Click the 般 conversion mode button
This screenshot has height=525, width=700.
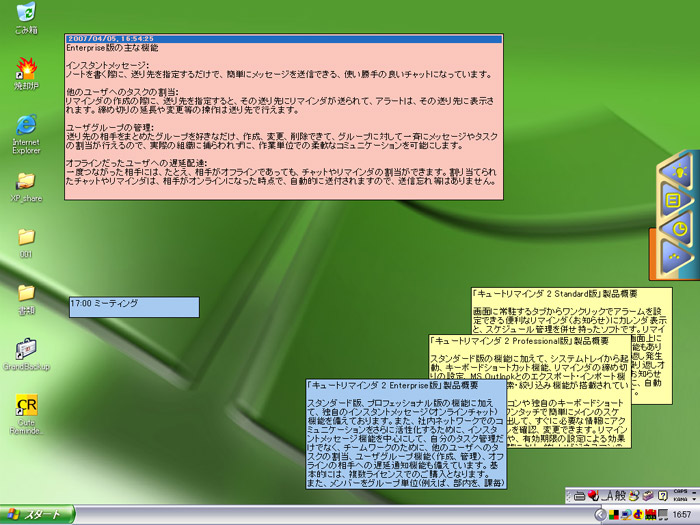(620, 496)
